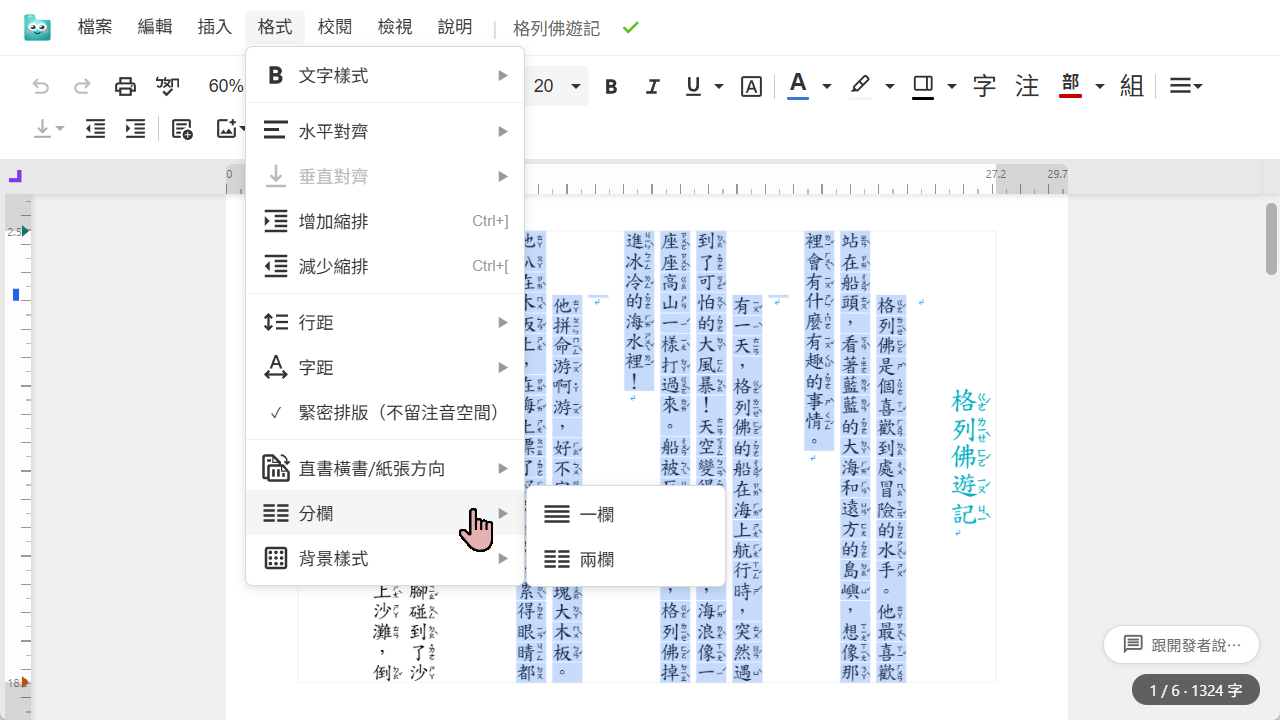Select 增加縮排 menu entry
Image resolution: width=1280 pixels, height=720 pixels.
[x=385, y=222]
